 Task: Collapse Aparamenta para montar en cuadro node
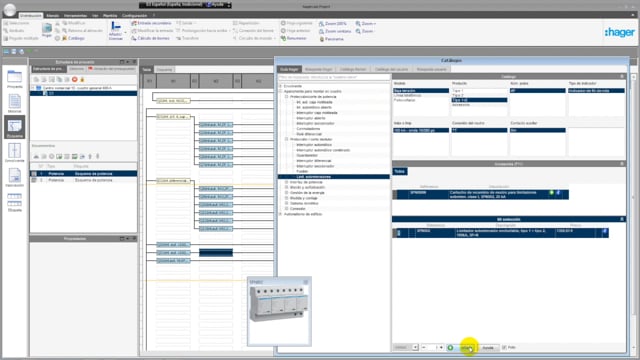coord(280,91)
